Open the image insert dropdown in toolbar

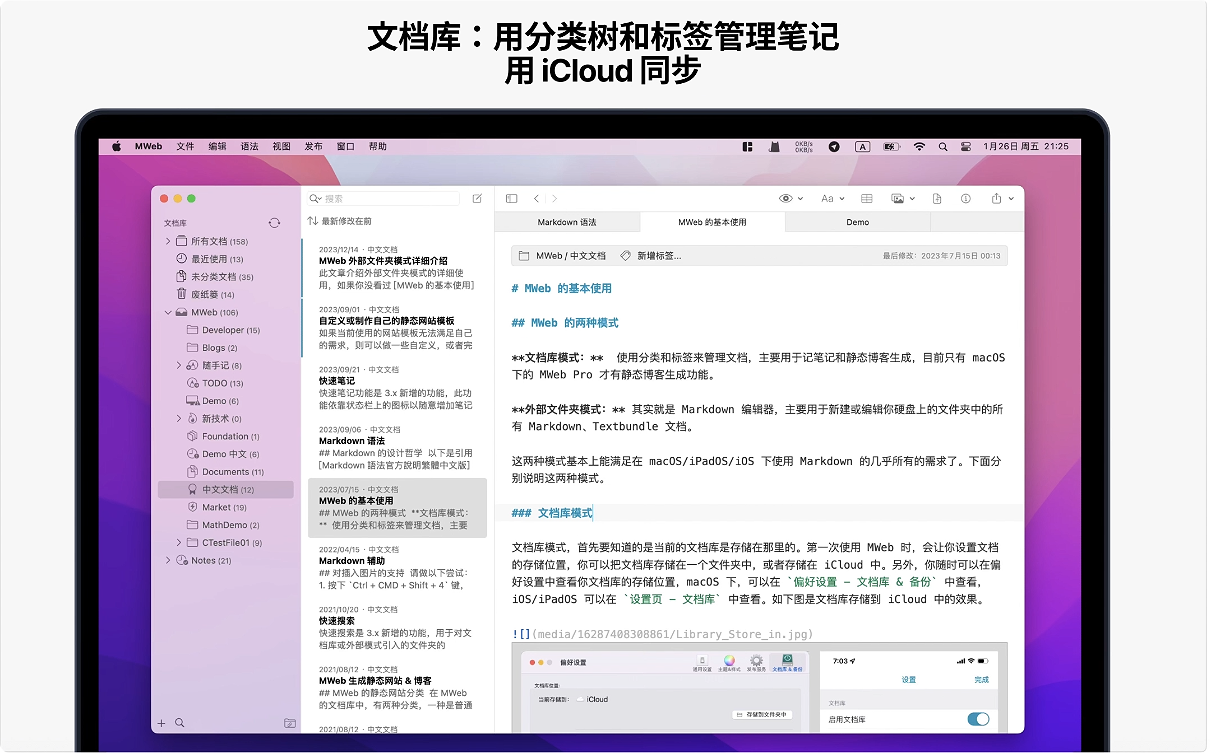pyautogui.click(x=902, y=199)
